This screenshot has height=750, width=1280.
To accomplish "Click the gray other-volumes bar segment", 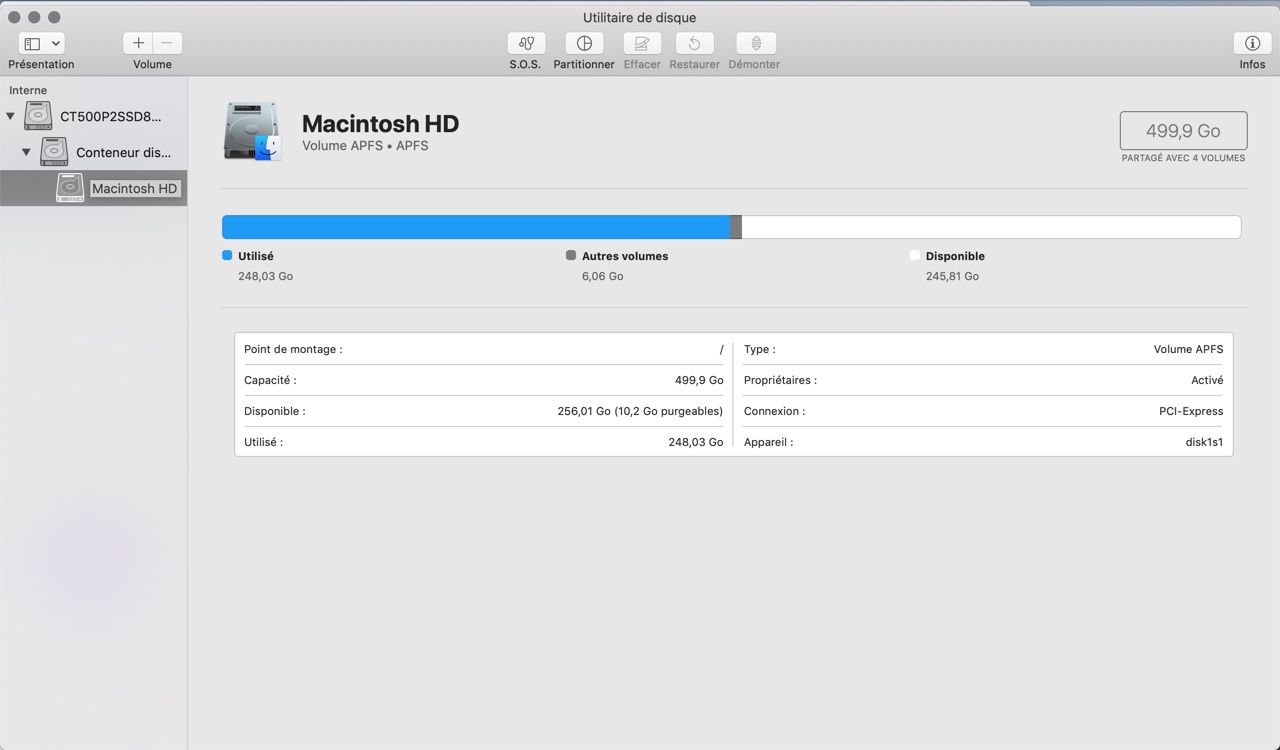I will 736,227.
